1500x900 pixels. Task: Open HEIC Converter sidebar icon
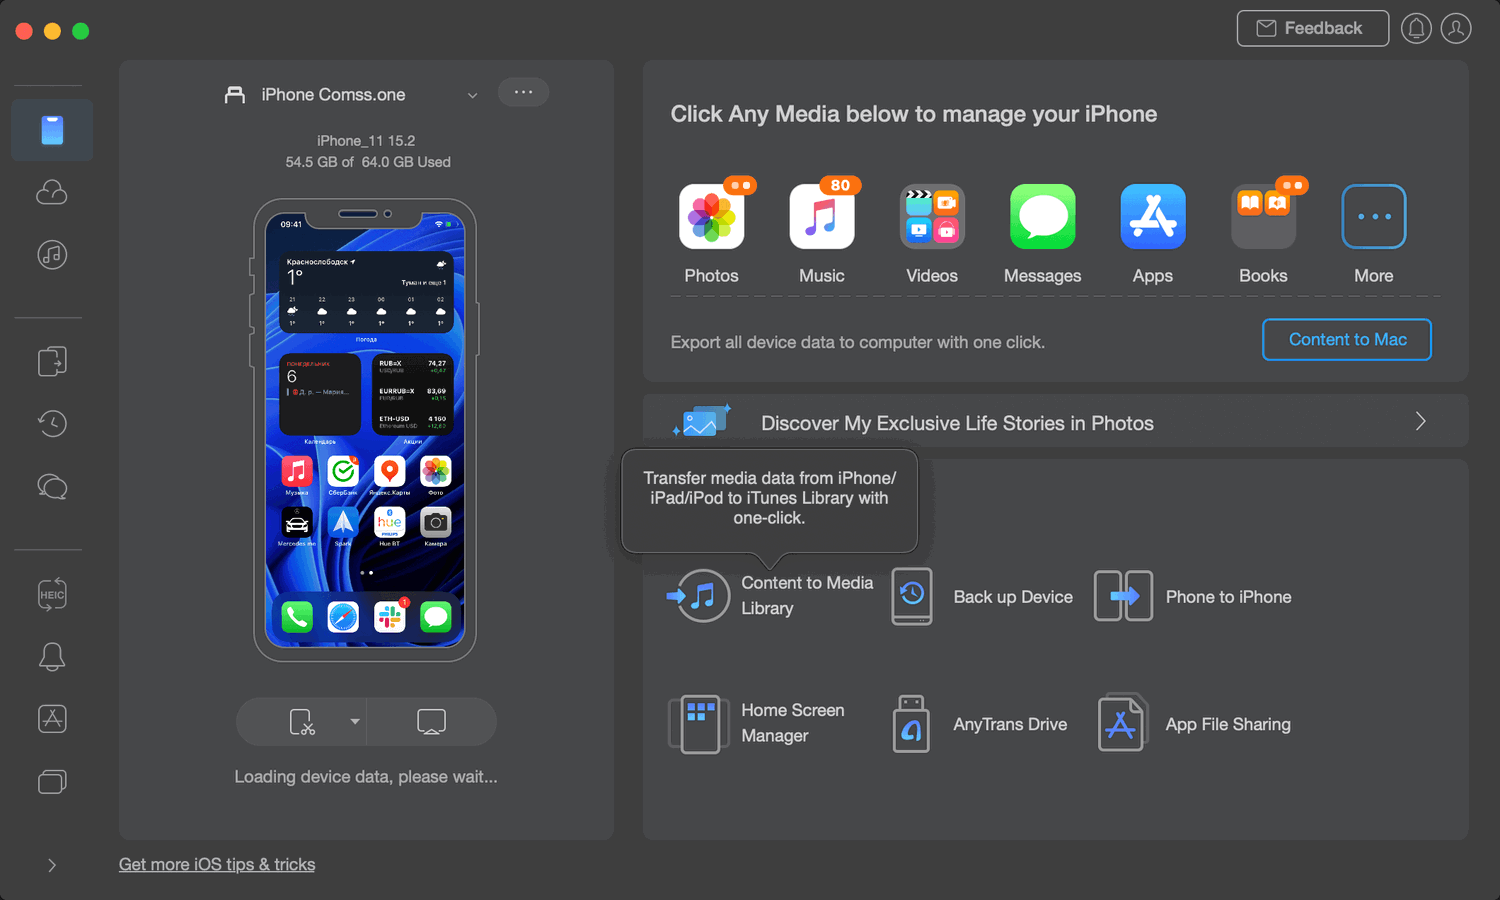[x=52, y=594]
